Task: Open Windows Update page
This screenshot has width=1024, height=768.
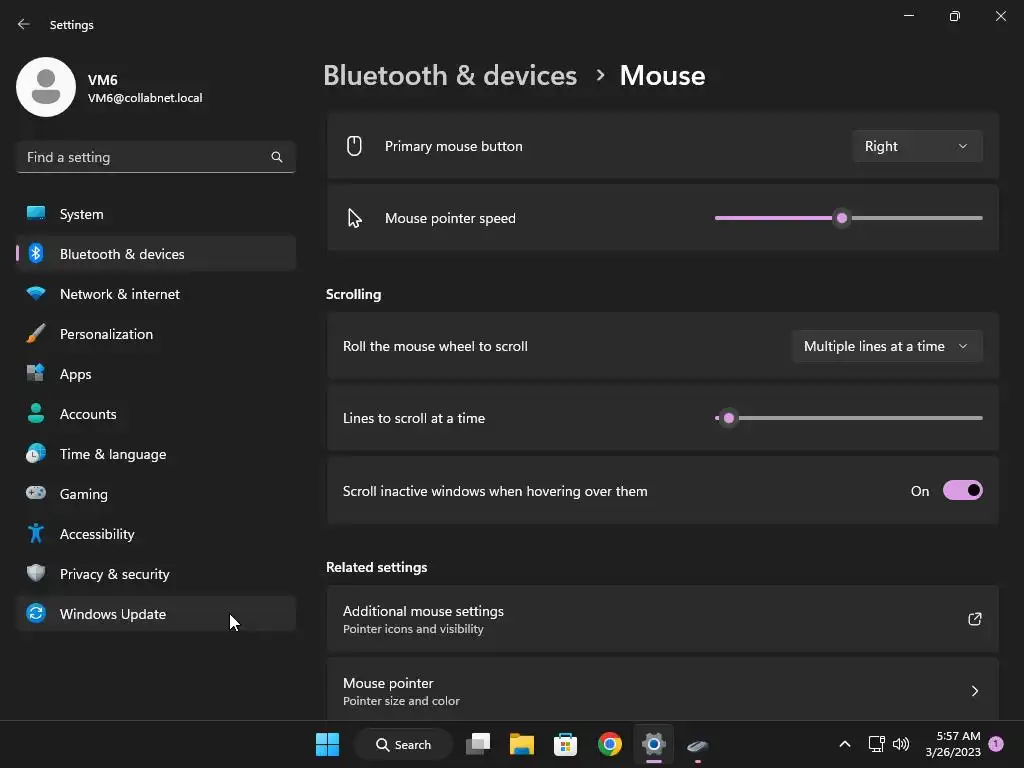Action: [156, 613]
